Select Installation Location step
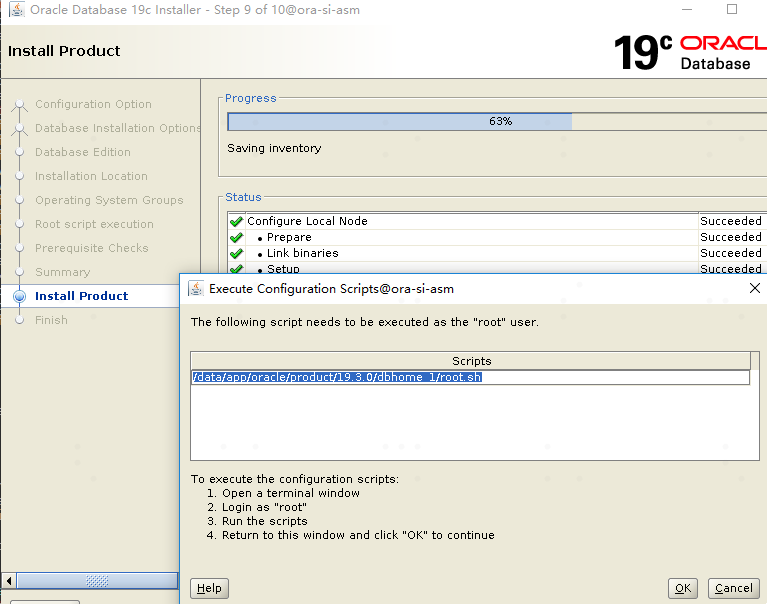Image resolution: width=767 pixels, height=604 pixels. coord(91,176)
